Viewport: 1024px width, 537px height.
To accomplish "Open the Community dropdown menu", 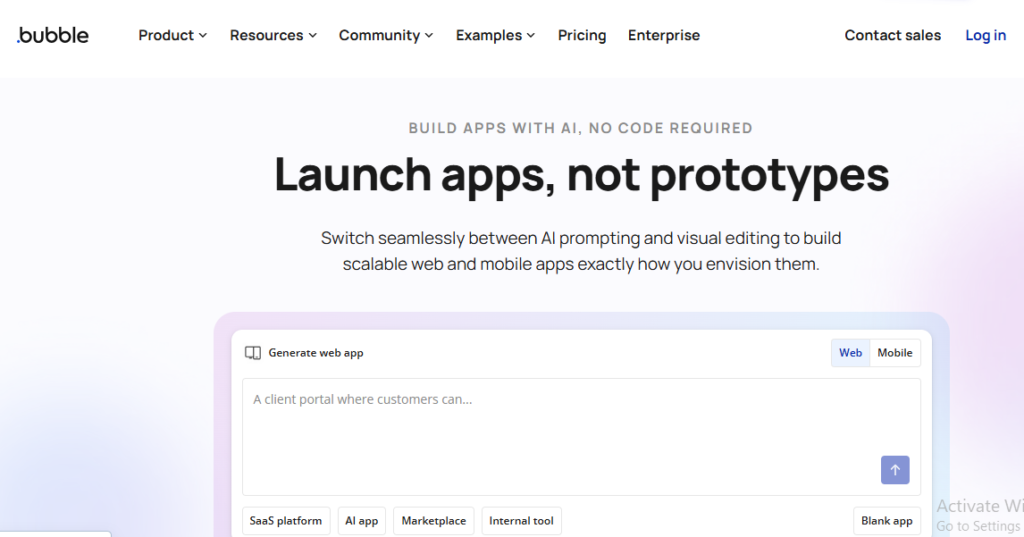I will pos(386,35).
